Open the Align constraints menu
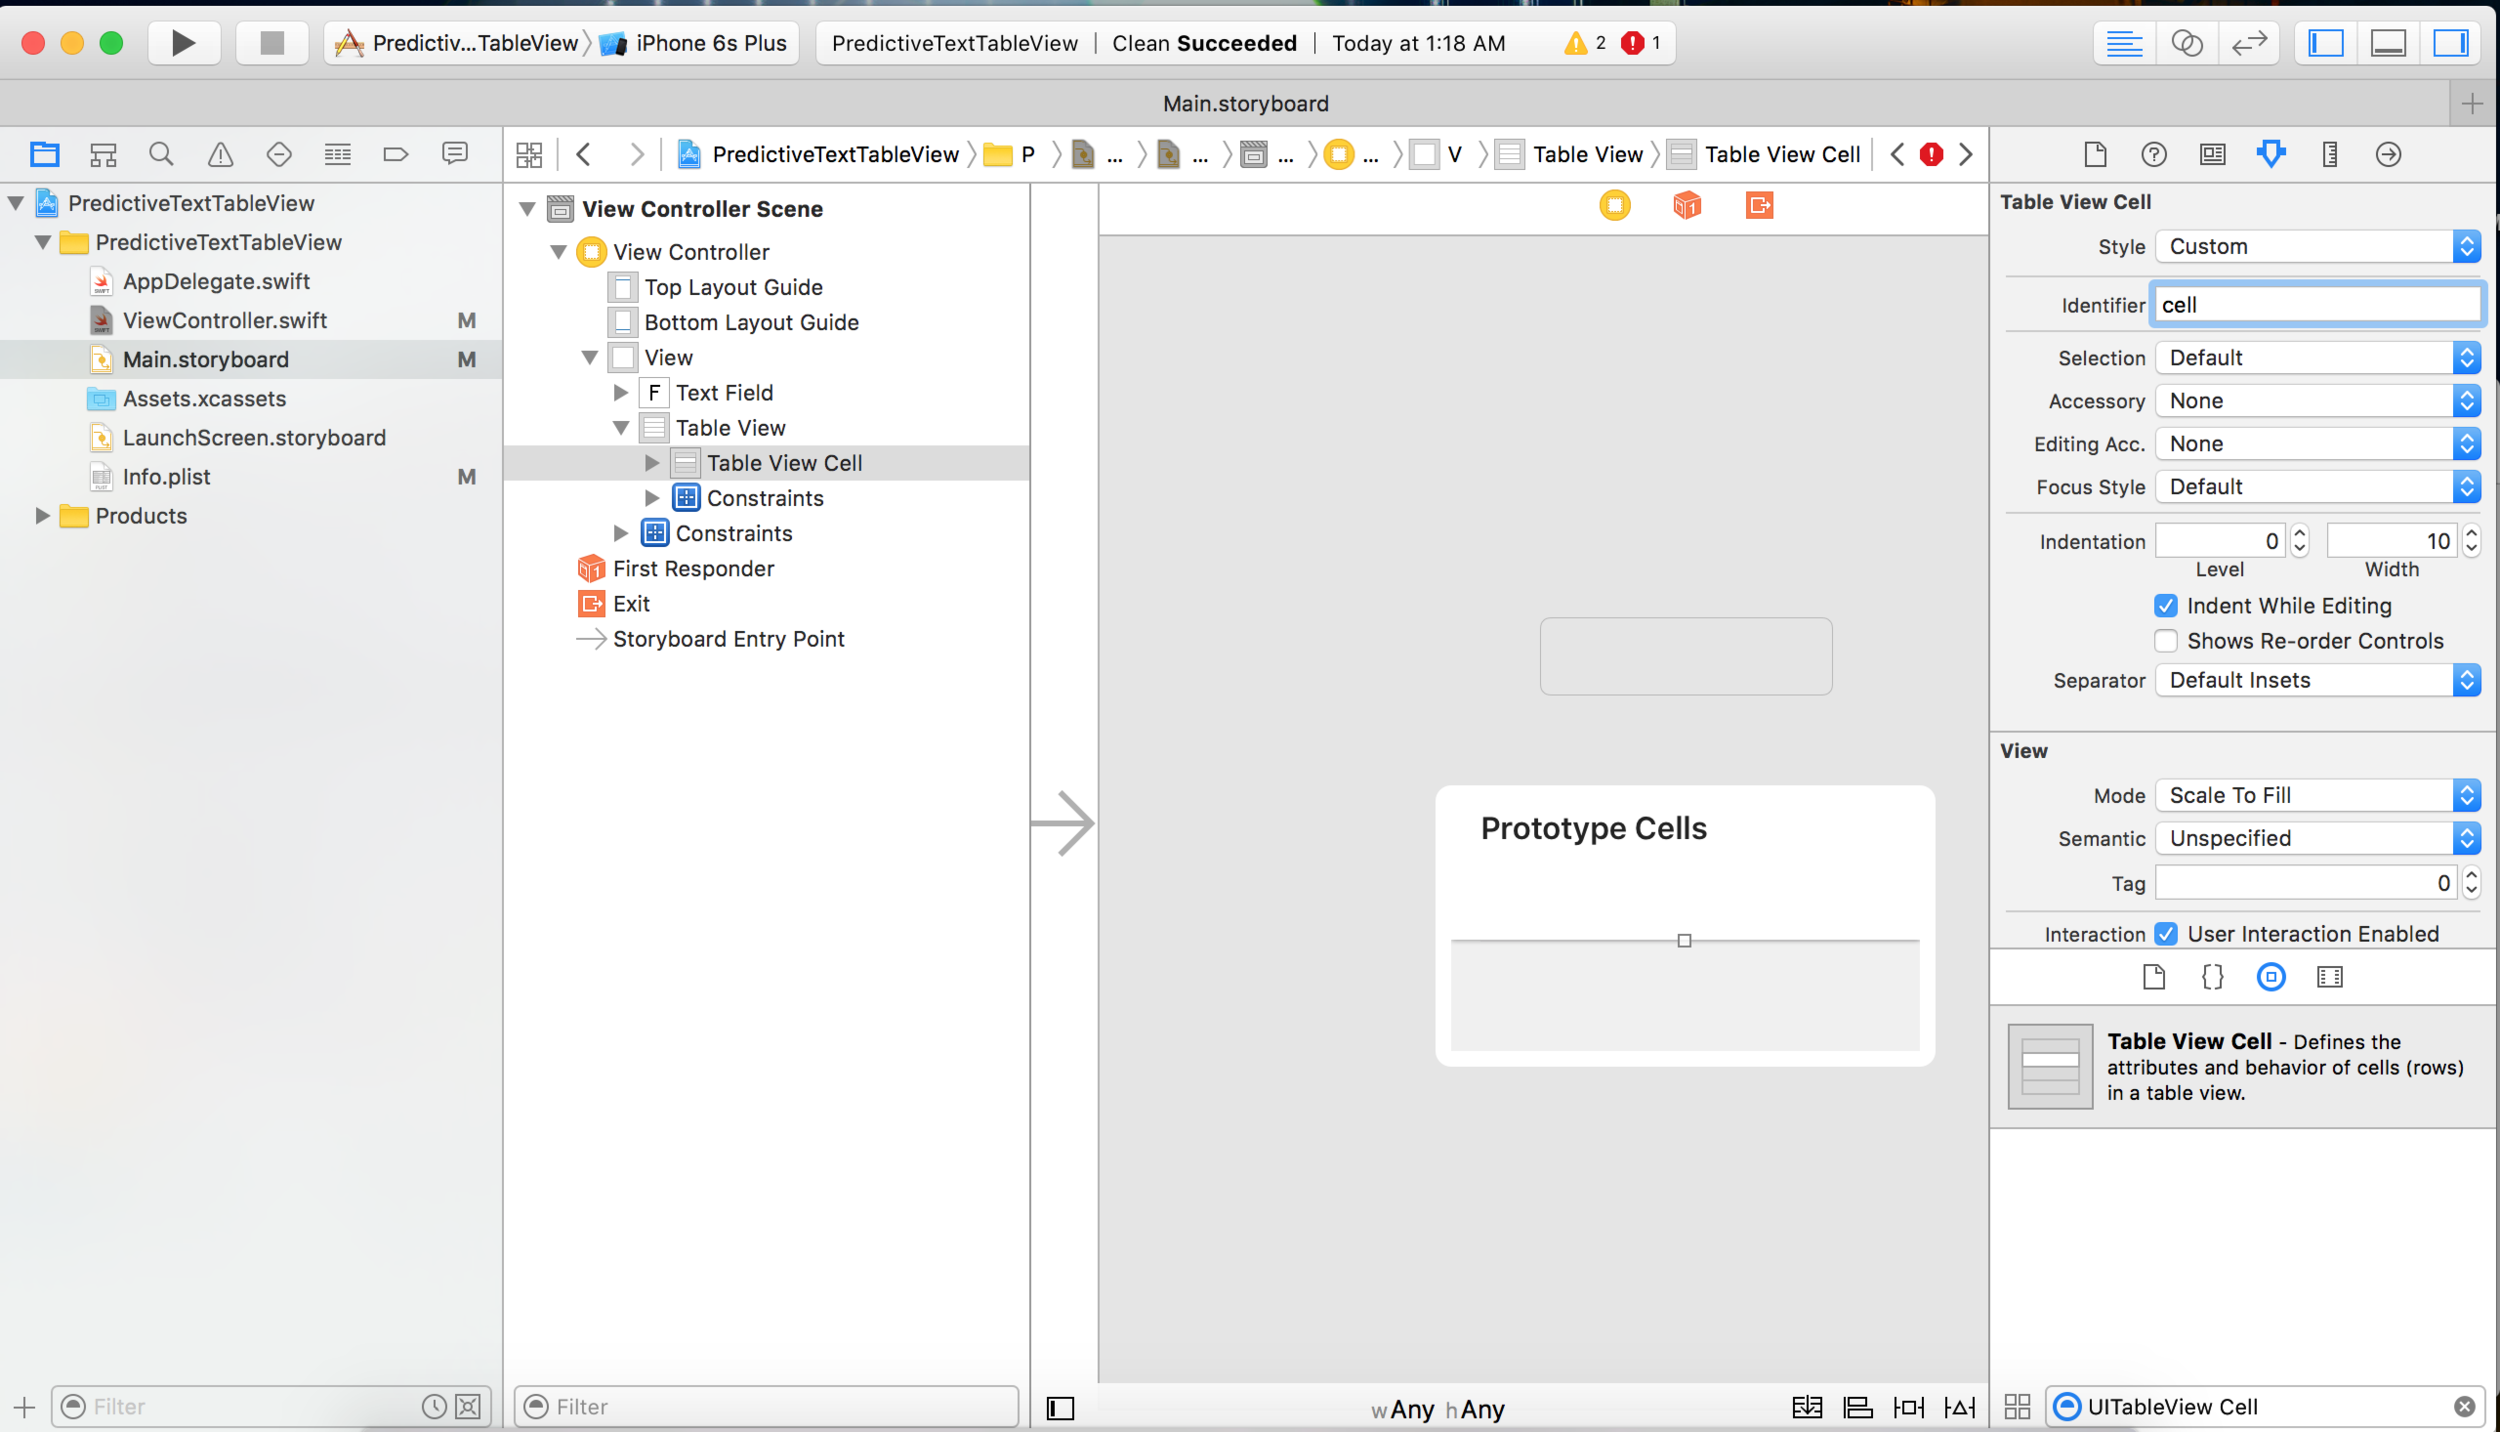The image size is (2500, 1432). [1858, 1408]
